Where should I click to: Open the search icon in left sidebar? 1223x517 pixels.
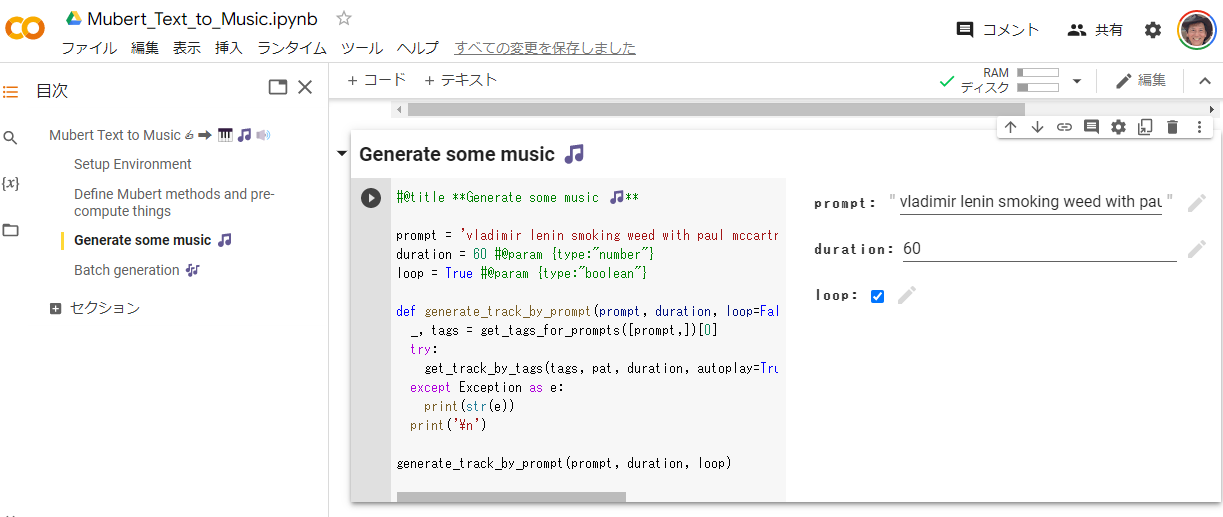(x=10, y=138)
